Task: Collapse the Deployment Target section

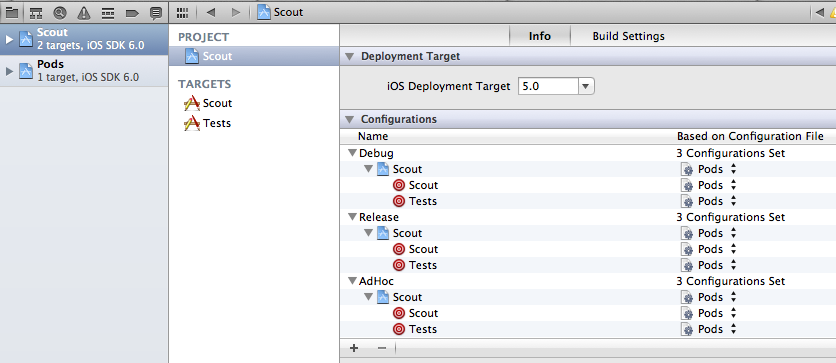Action: (x=349, y=57)
